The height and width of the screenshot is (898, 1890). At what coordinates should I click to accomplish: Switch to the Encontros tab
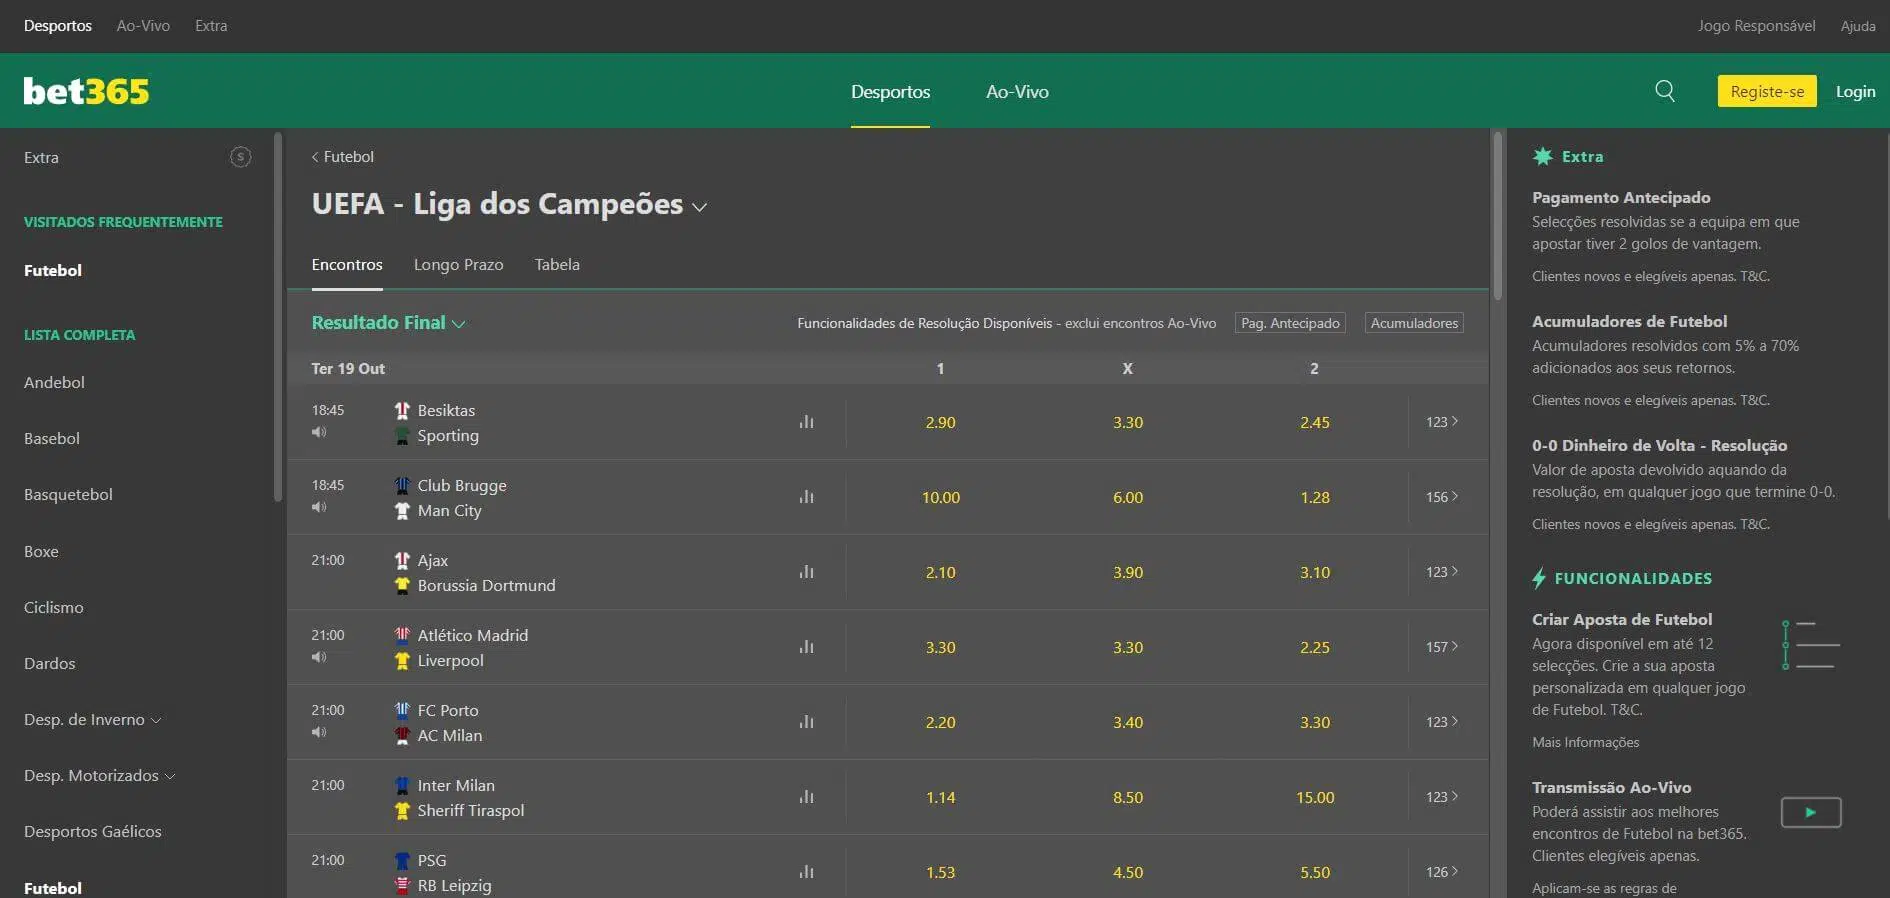pyautogui.click(x=347, y=264)
